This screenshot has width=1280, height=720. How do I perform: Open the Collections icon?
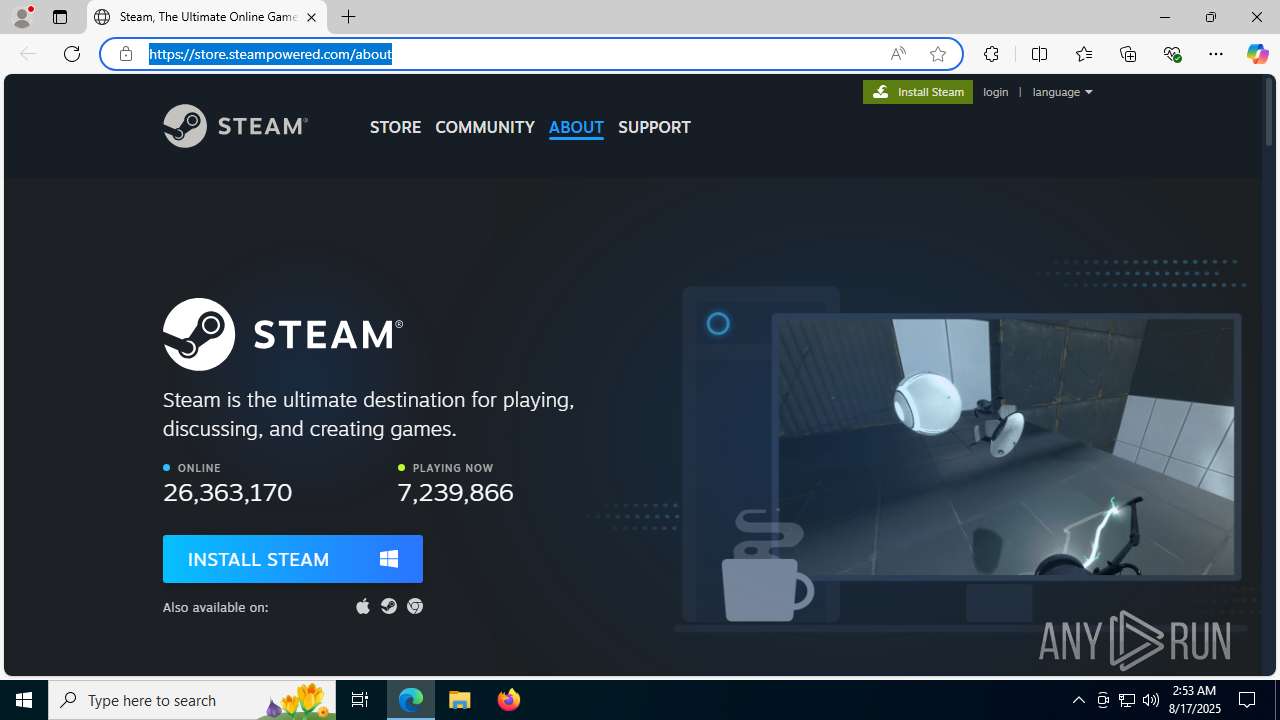(1128, 54)
